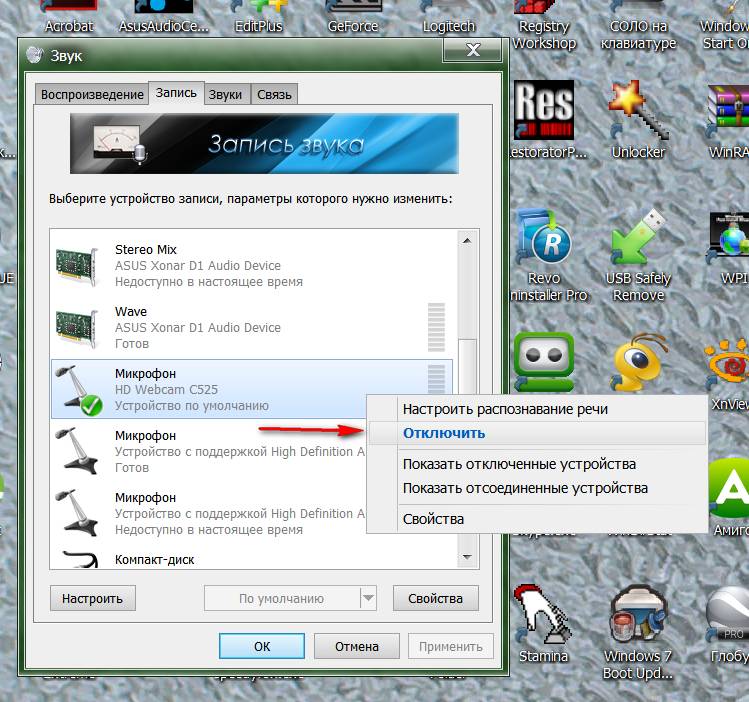Click the Компакт-диск list entry name
This screenshot has width=749, height=702.
[154, 560]
